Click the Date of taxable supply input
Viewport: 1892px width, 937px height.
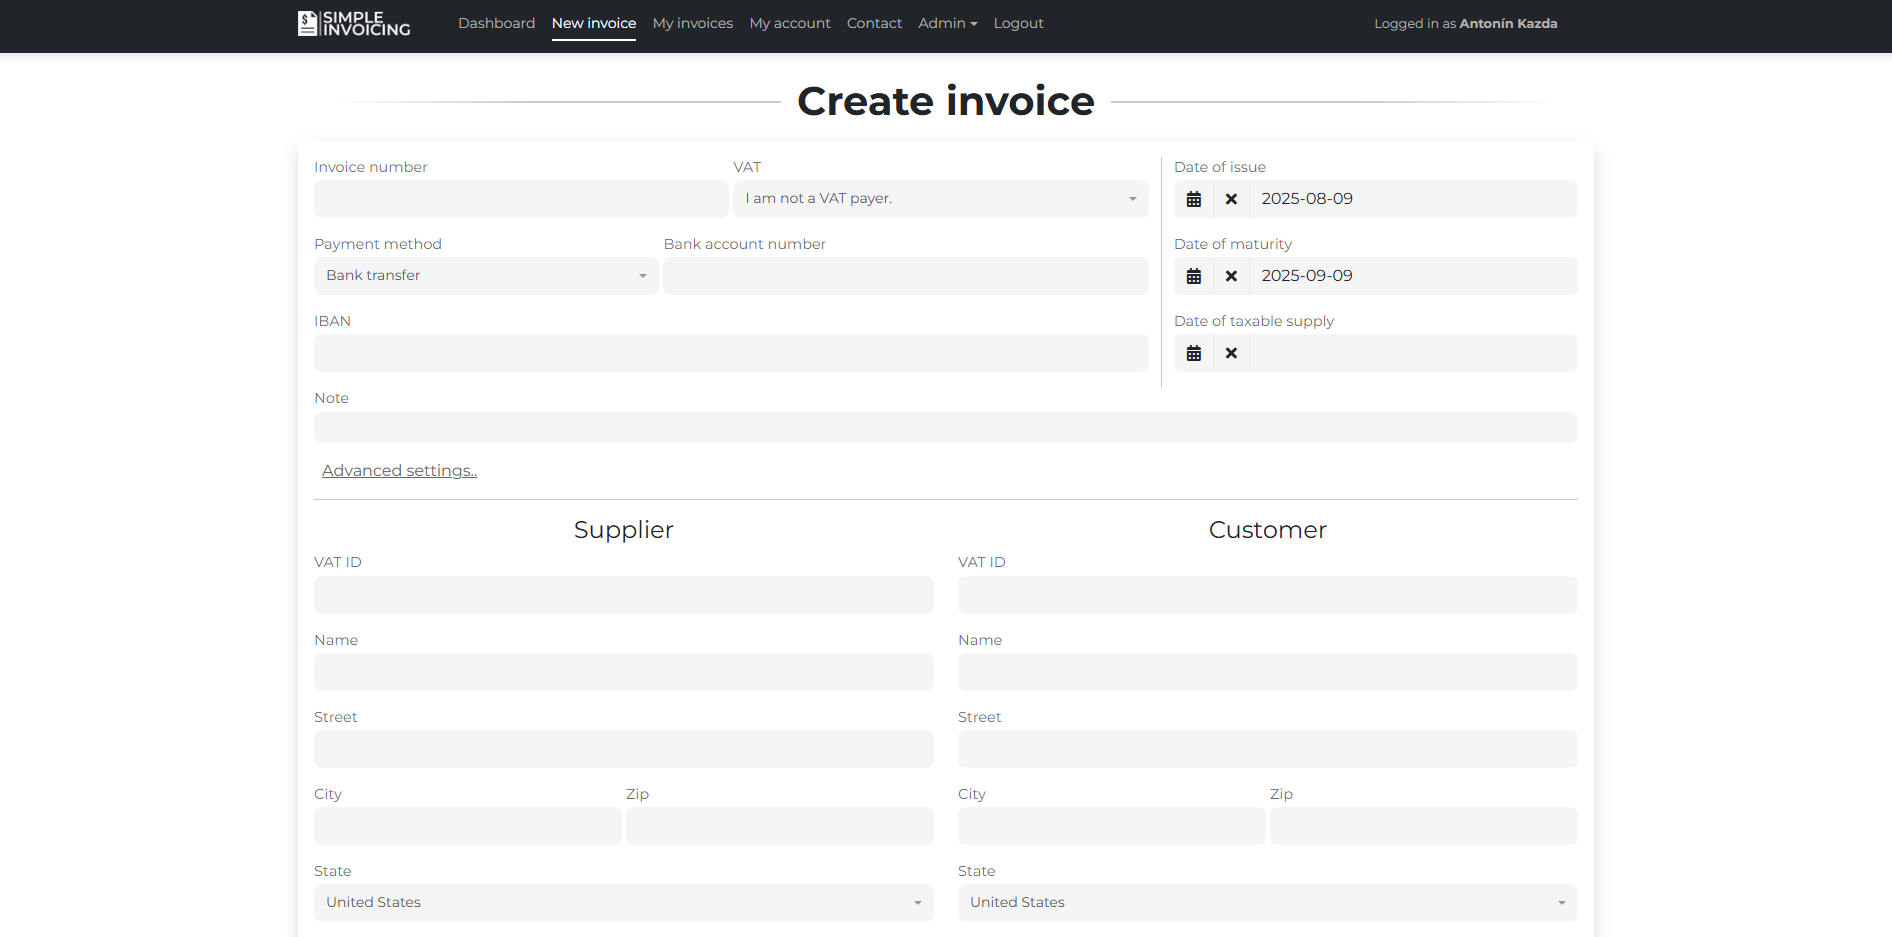[x=1413, y=353]
